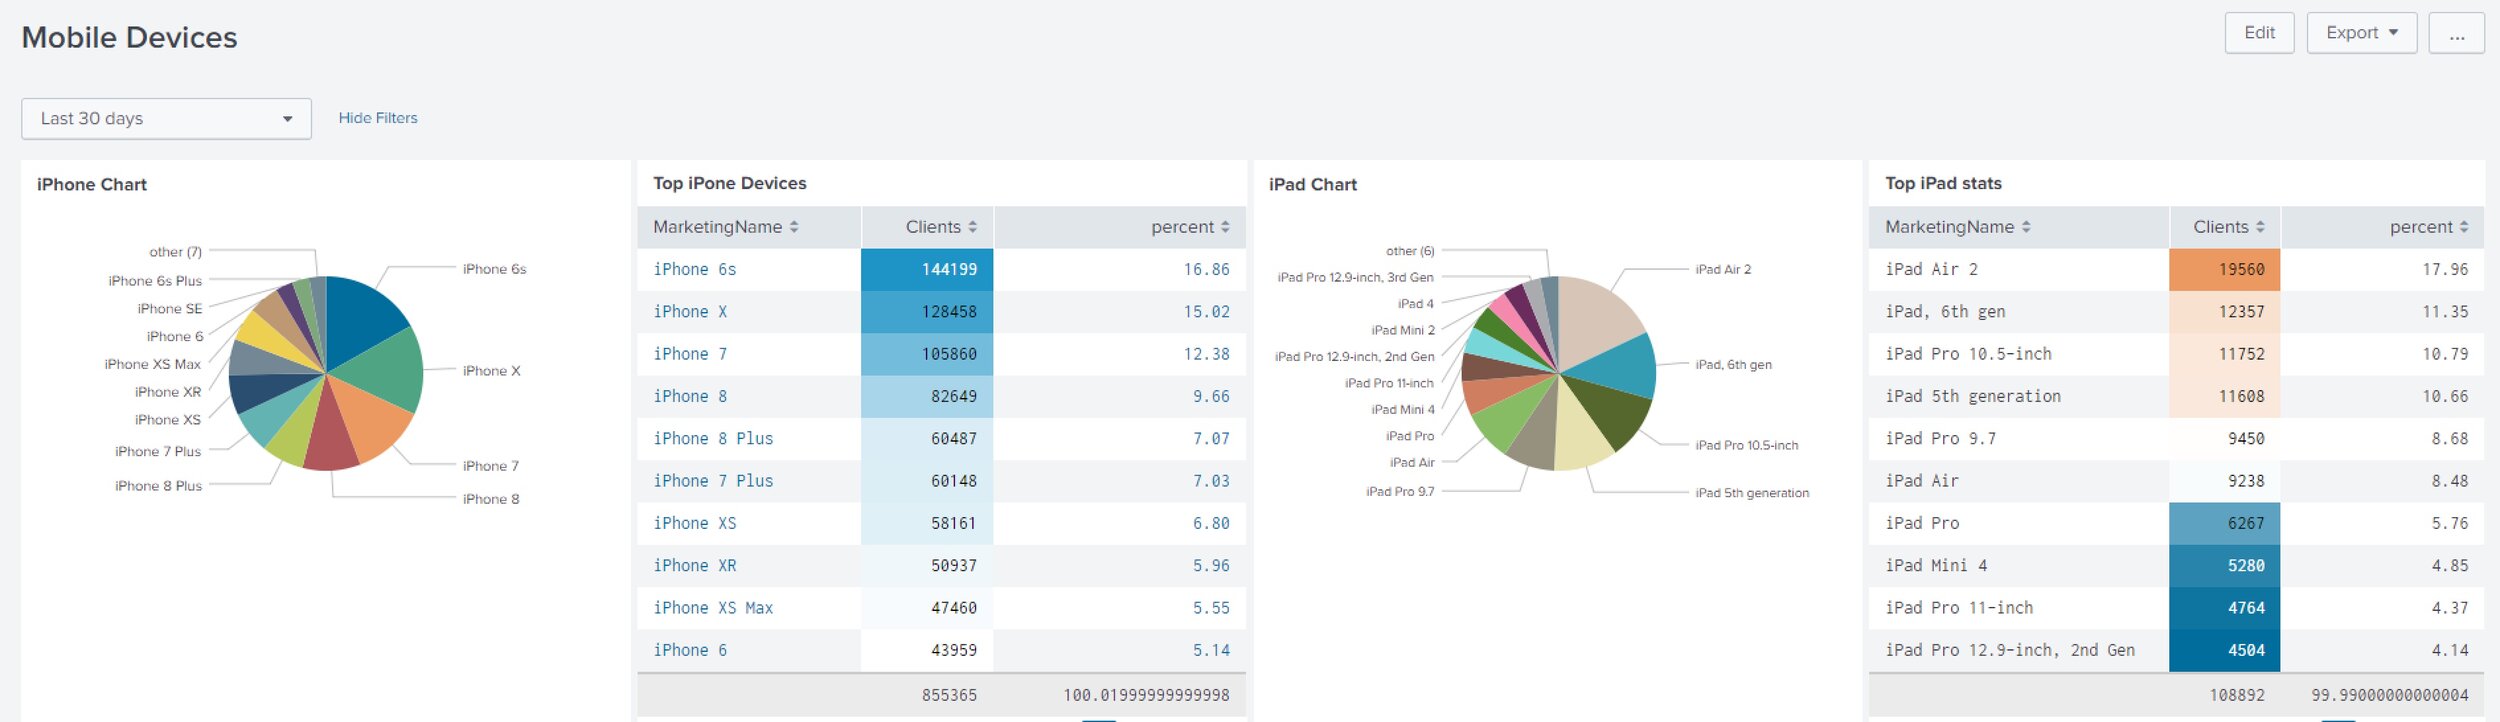Screen dimensions: 2500x722
Task: Open the iPhone XS Max device link
Action: (x=712, y=608)
